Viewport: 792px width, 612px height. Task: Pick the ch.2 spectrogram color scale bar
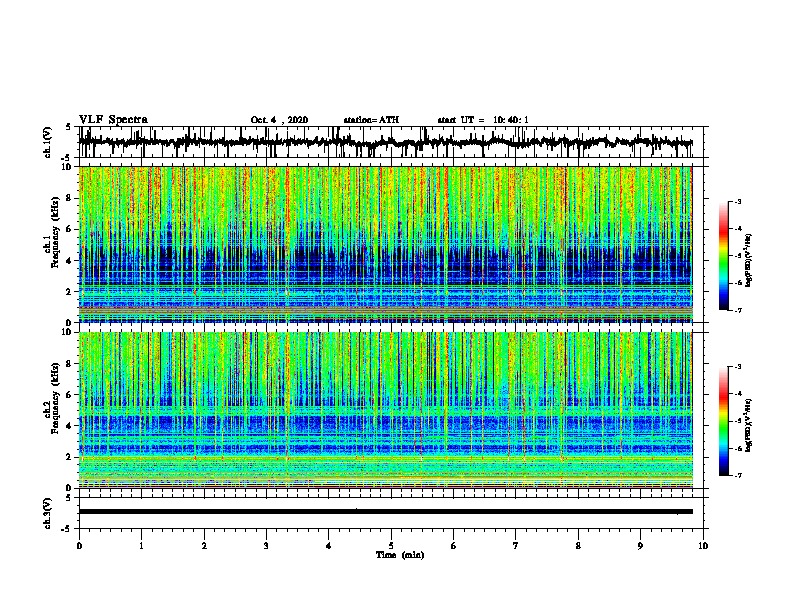724,421
